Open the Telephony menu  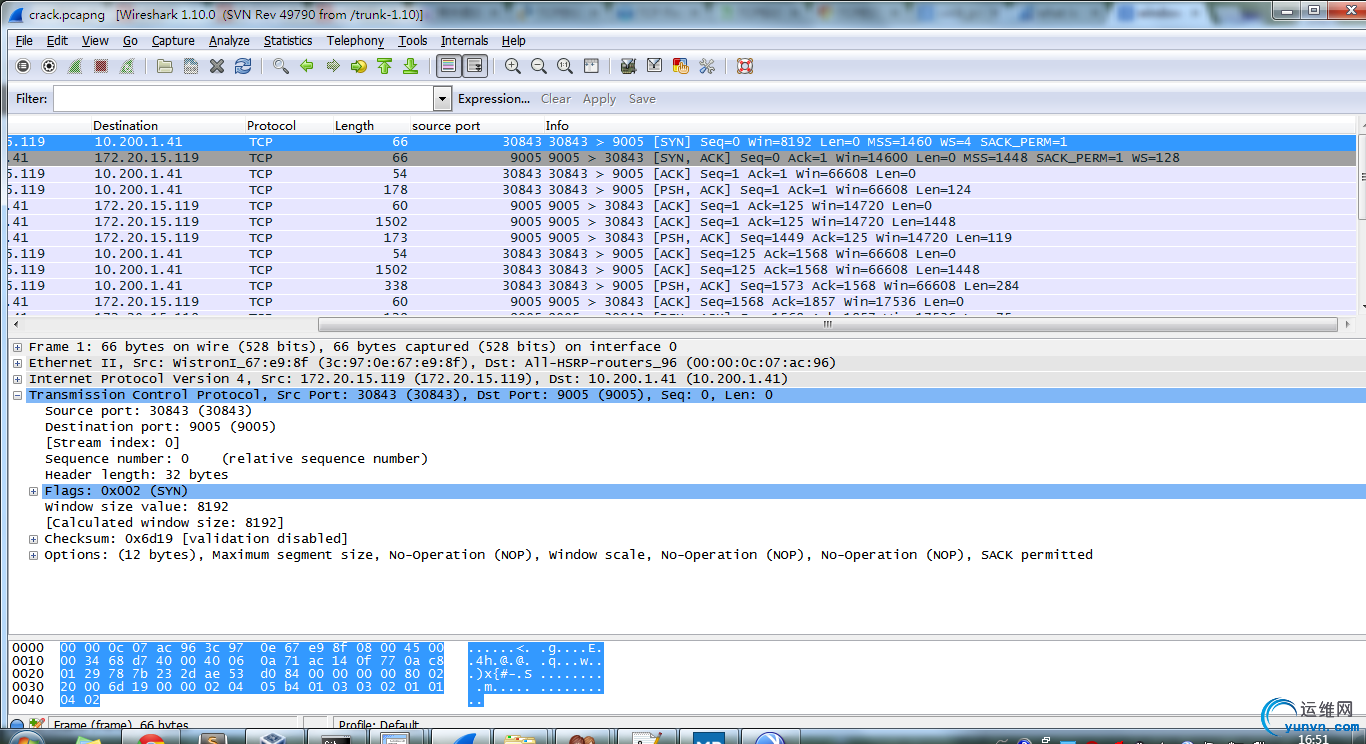(355, 41)
